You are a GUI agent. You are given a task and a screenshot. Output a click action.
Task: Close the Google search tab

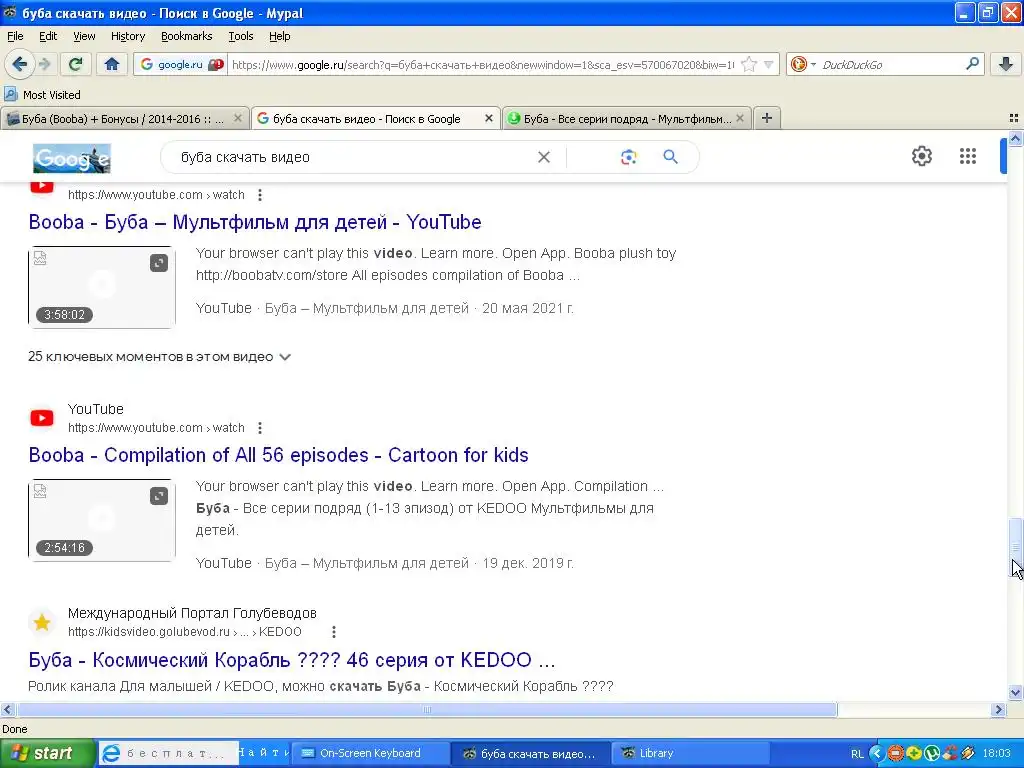coord(488,118)
